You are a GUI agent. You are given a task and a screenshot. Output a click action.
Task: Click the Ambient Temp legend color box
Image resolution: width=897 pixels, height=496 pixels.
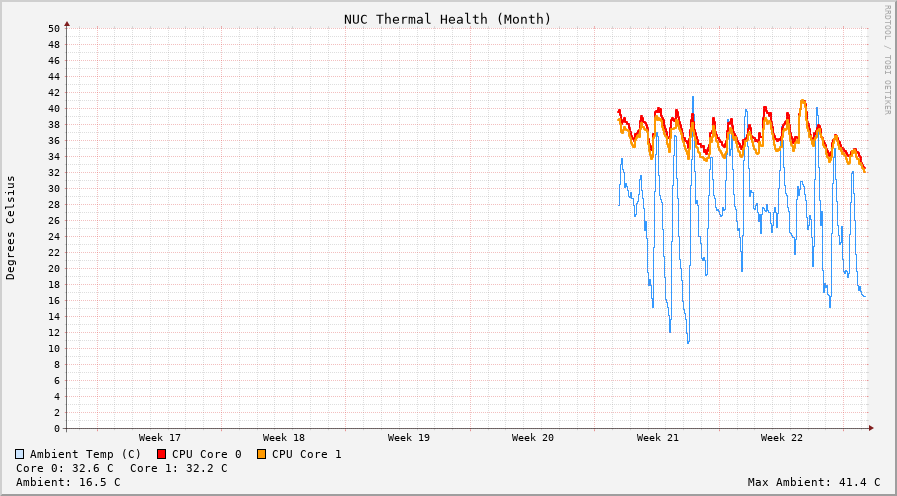tap(20, 454)
